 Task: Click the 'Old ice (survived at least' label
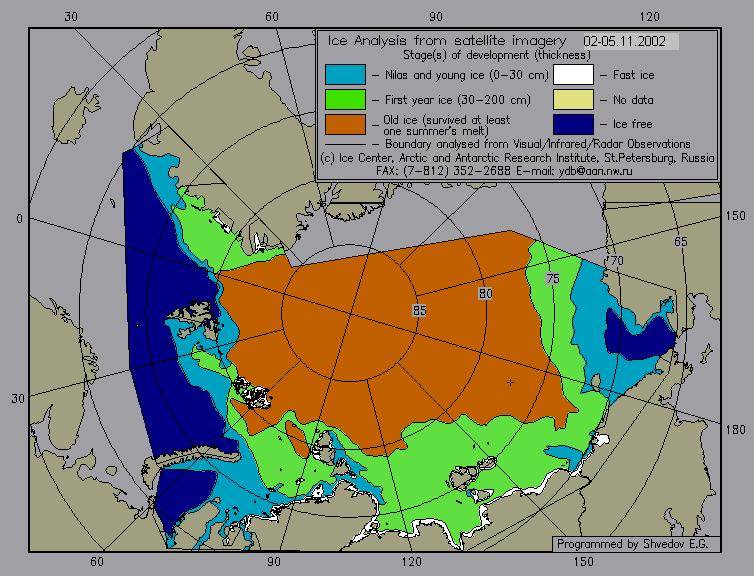(x=447, y=120)
